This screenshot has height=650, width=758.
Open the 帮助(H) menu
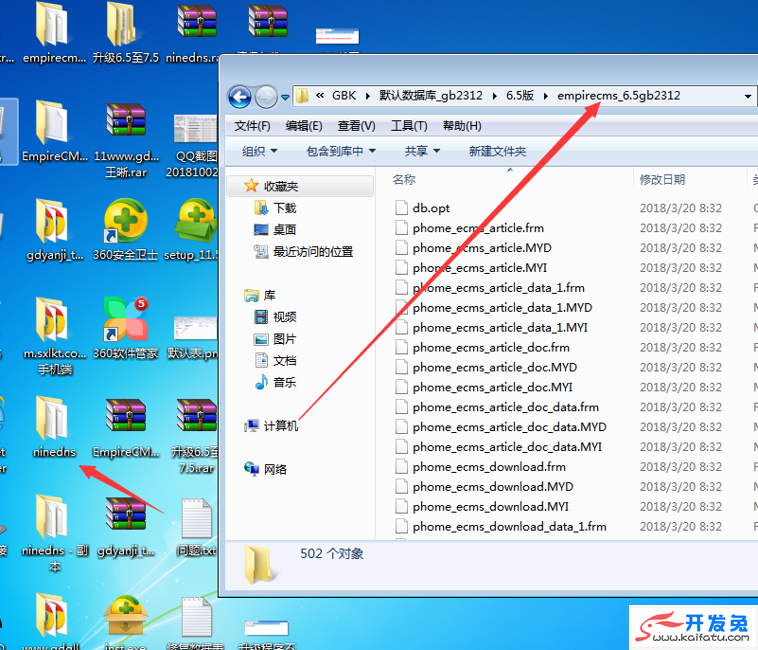[462, 126]
